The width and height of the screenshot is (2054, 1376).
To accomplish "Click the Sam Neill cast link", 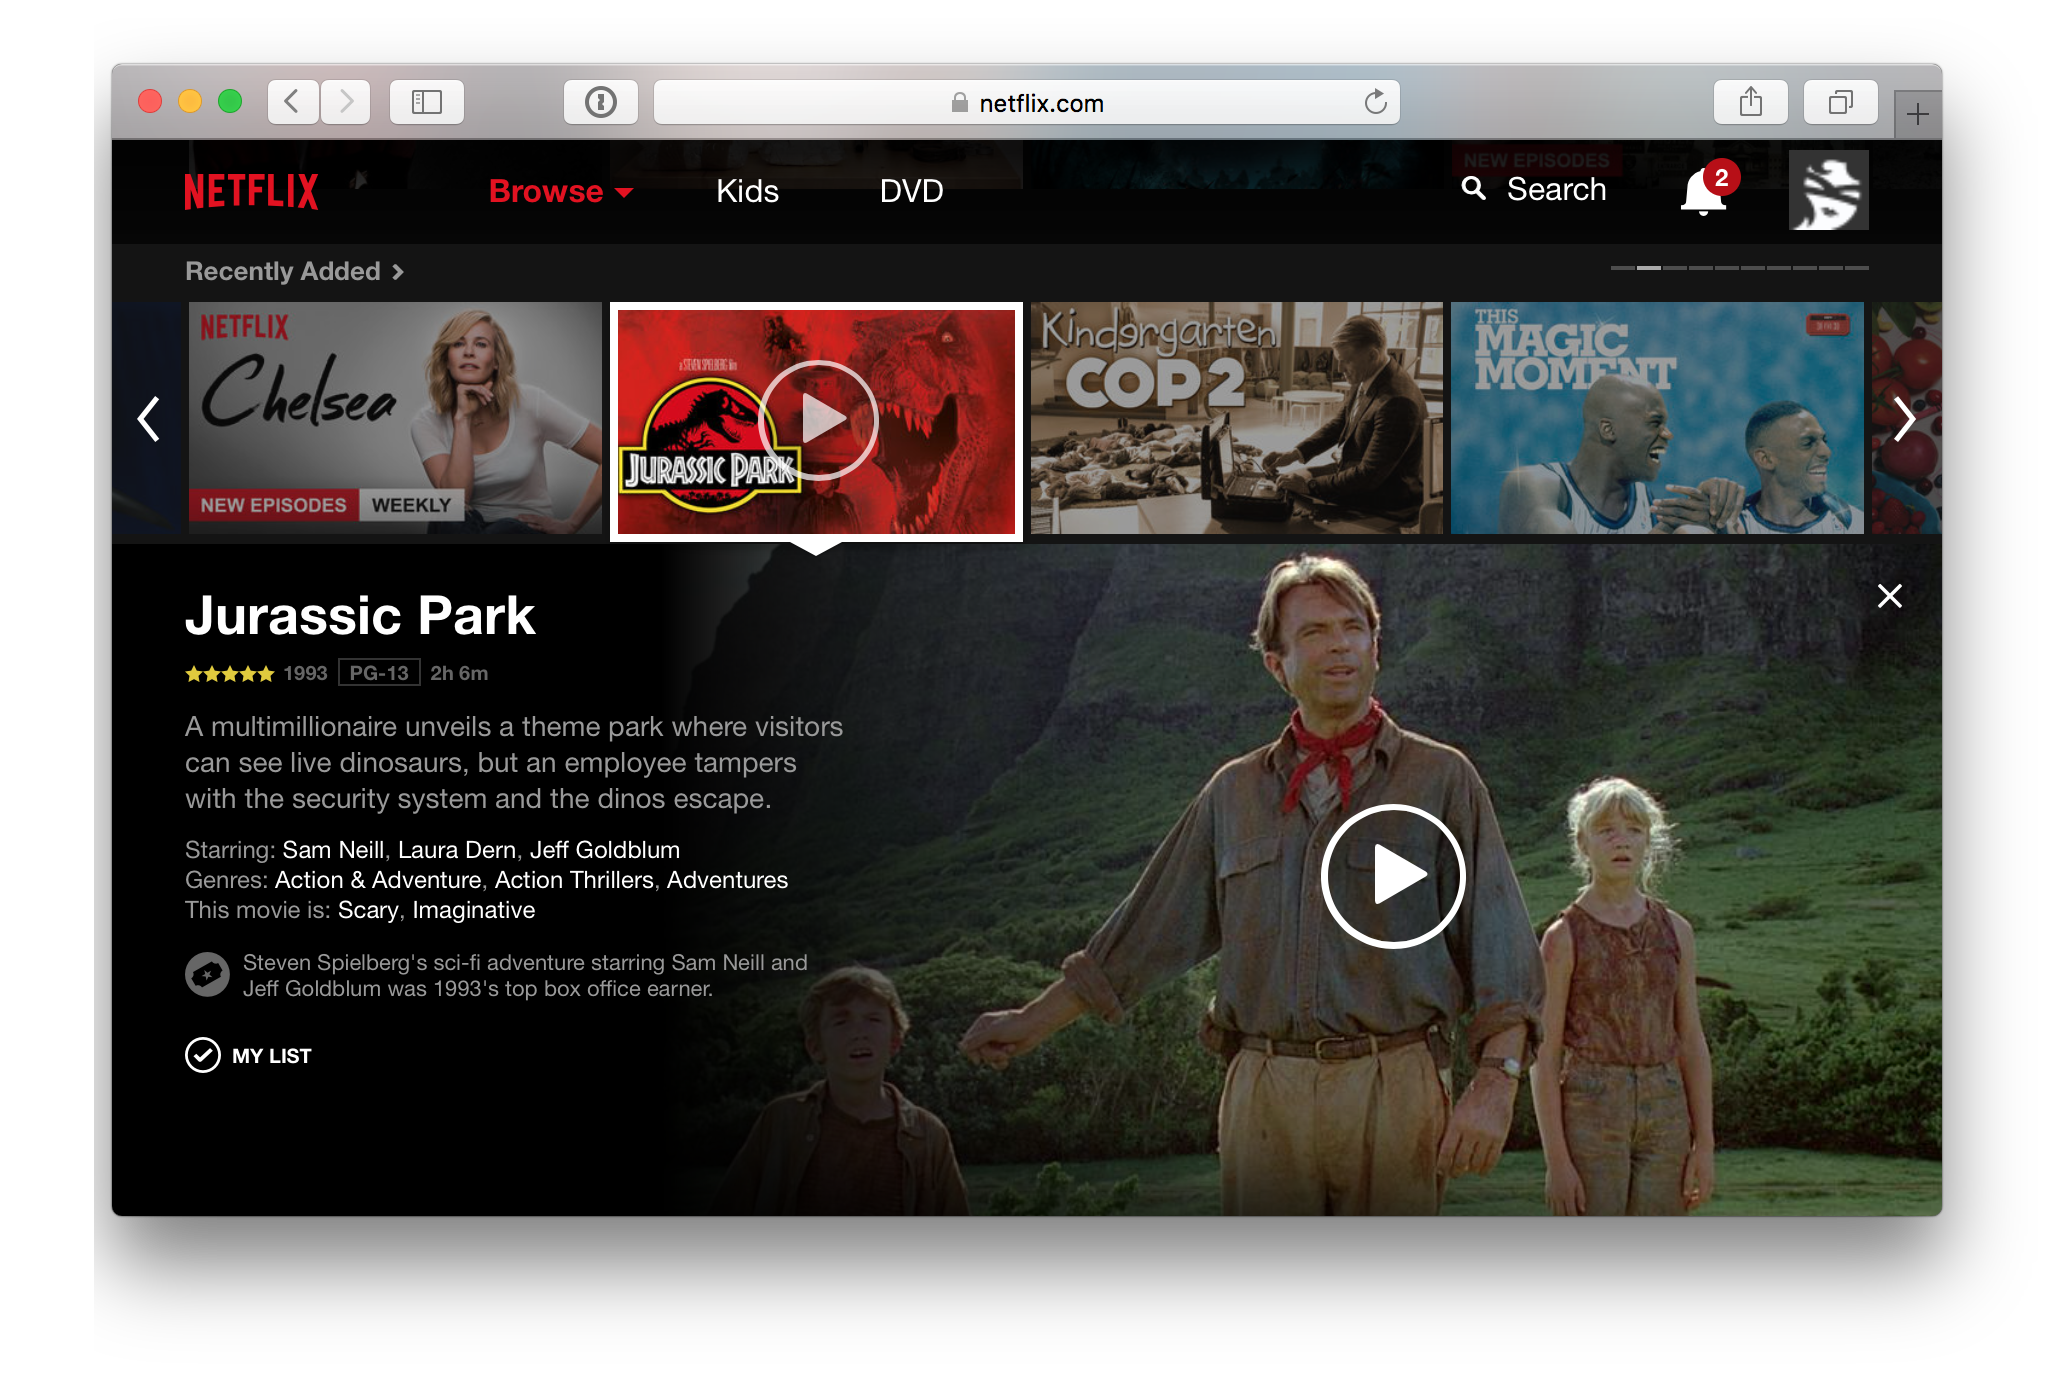I will coord(333,850).
